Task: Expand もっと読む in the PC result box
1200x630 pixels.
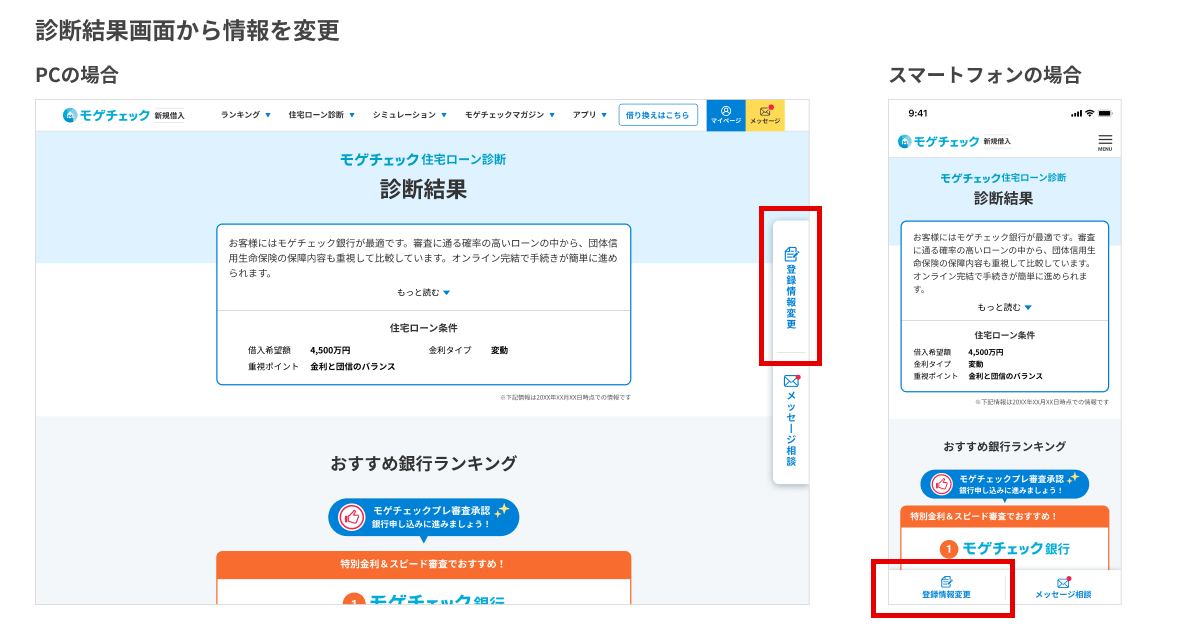Action: pyautogui.click(x=423, y=293)
